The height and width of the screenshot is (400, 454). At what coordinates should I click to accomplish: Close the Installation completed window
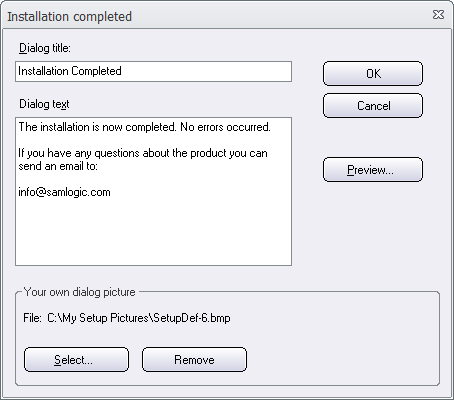point(438,15)
